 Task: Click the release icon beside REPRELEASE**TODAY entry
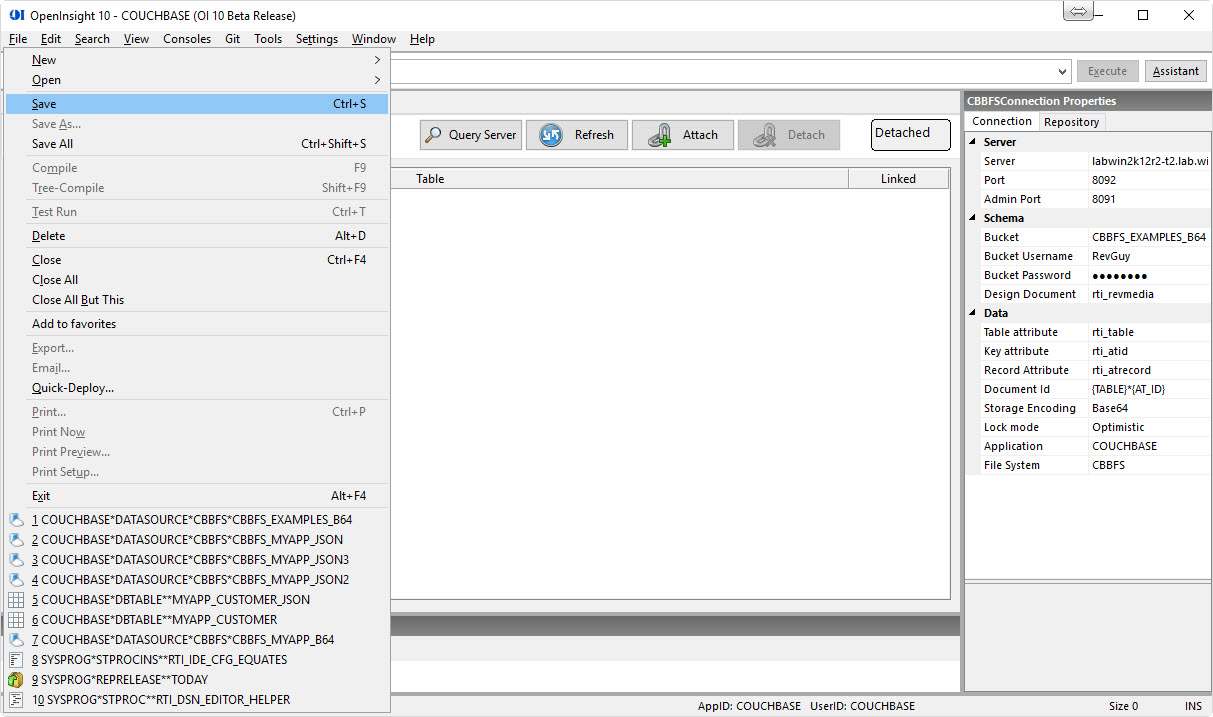coord(16,680)
